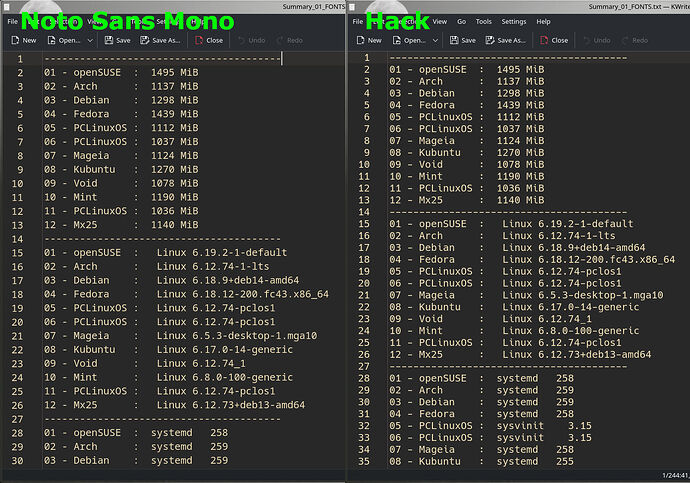Click '1137 MiB' in the left window
690x483 pixels.
(175, 86)
